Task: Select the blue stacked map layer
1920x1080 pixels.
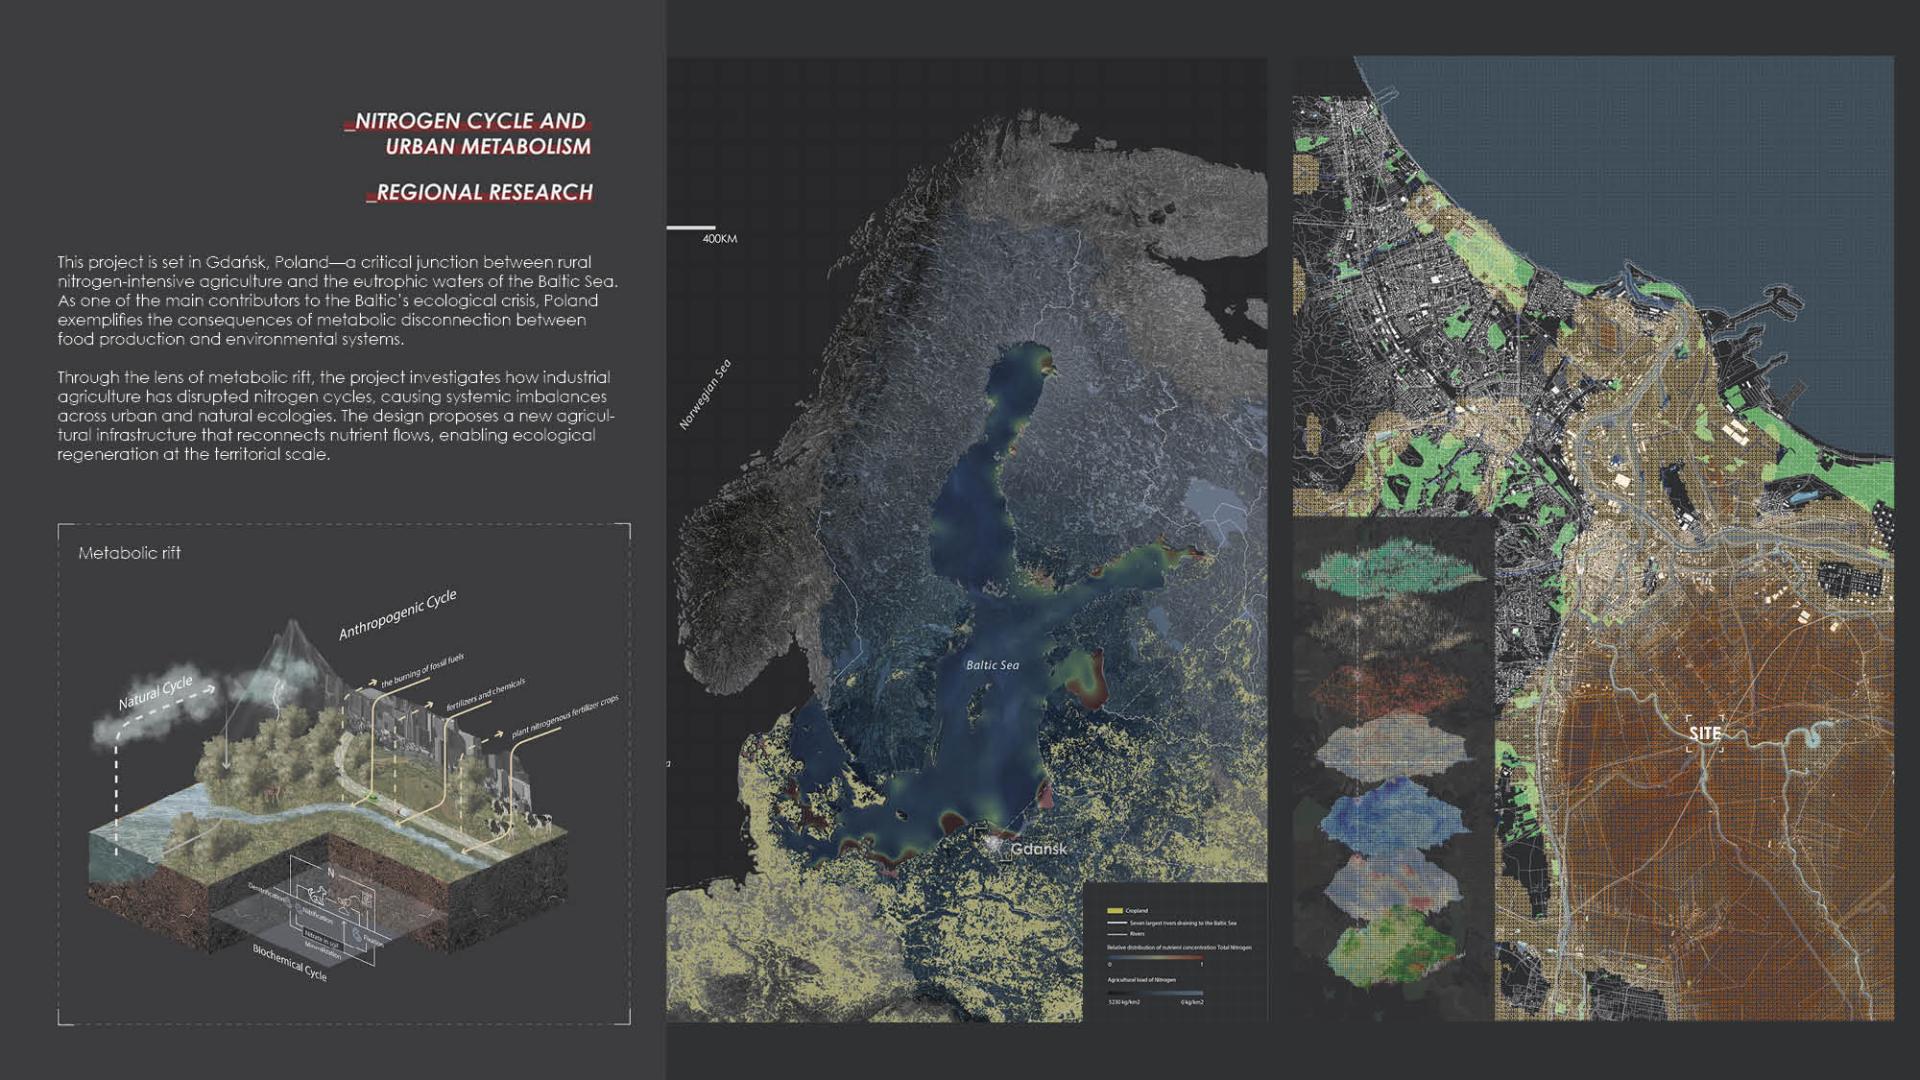Action: coord(1392,815)
